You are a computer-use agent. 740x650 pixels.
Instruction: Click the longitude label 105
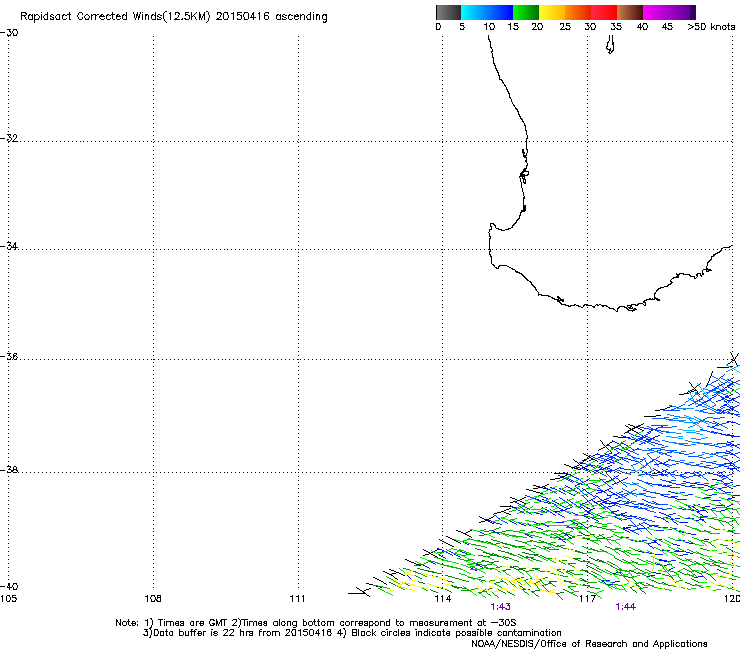[x=8, y=599]
